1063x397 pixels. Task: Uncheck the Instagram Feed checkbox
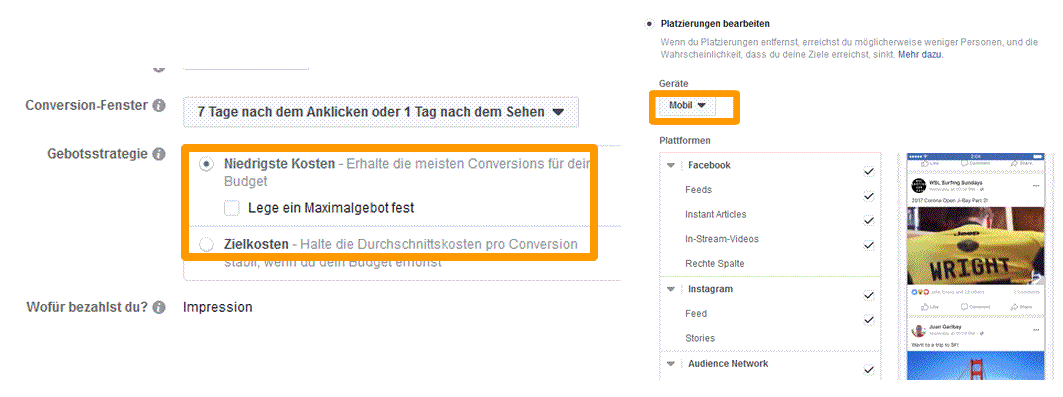868,320
